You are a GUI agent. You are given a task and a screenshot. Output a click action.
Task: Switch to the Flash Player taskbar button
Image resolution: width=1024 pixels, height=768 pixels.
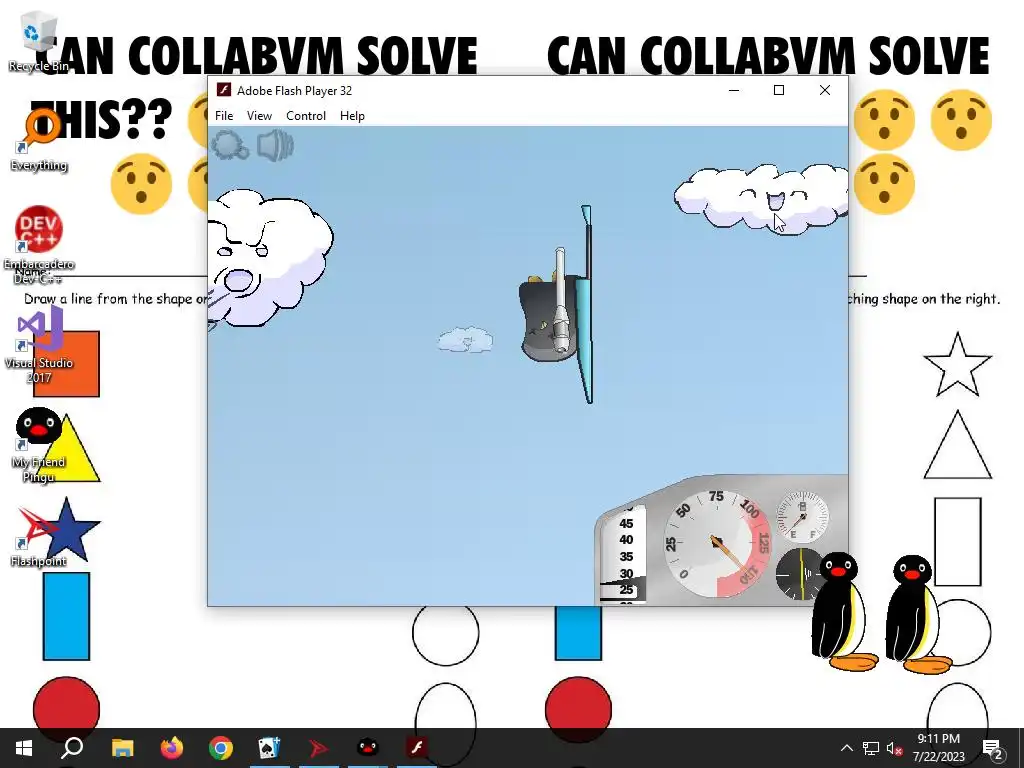(417, 748)
